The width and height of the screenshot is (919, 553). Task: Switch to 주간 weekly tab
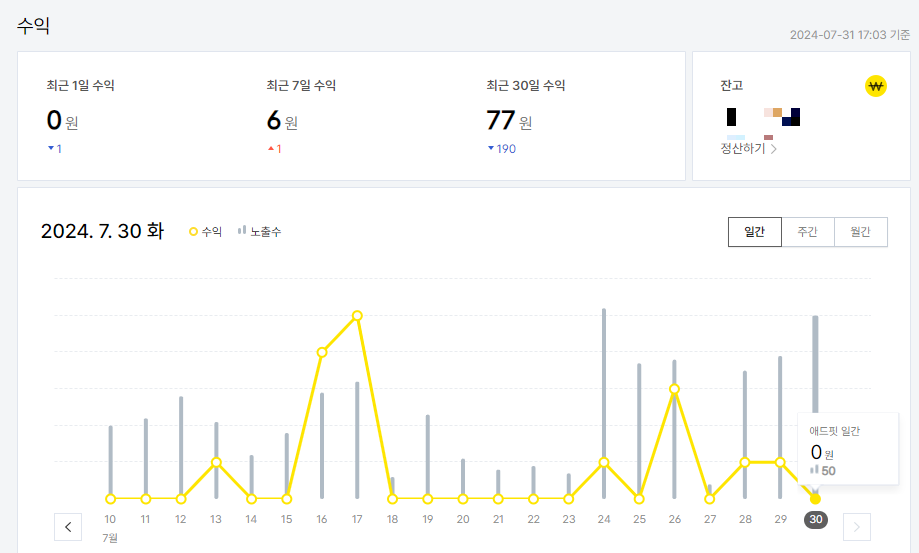pyautogui.click(x=808, y=232)
